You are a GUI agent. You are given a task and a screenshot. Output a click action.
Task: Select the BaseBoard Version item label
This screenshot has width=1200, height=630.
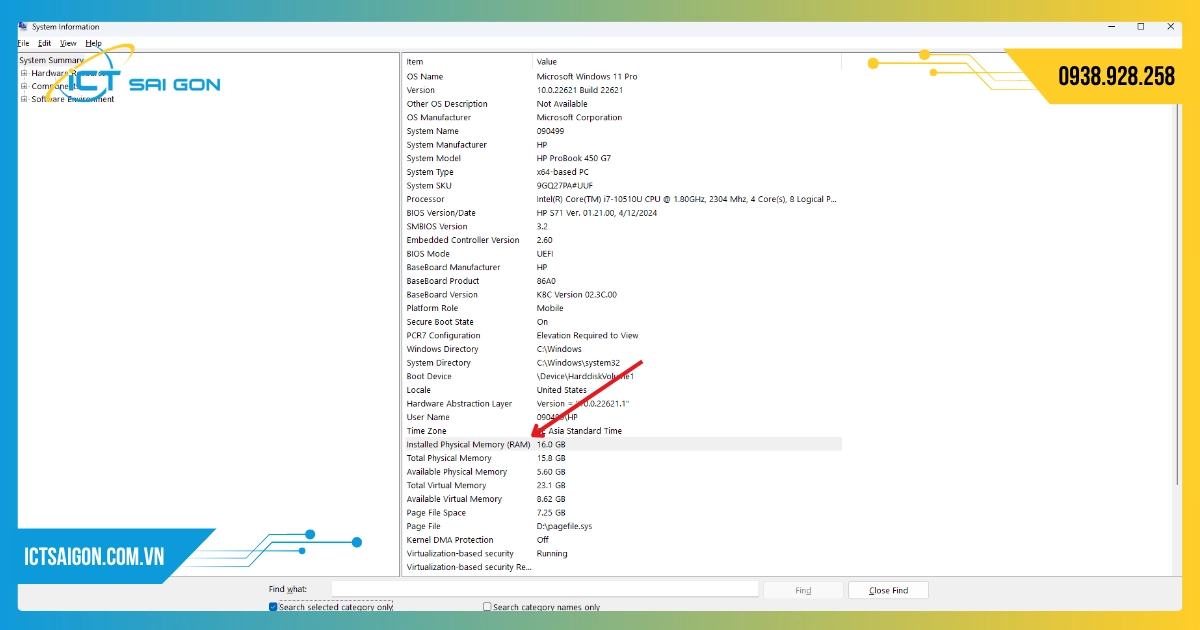pos(442,295)
